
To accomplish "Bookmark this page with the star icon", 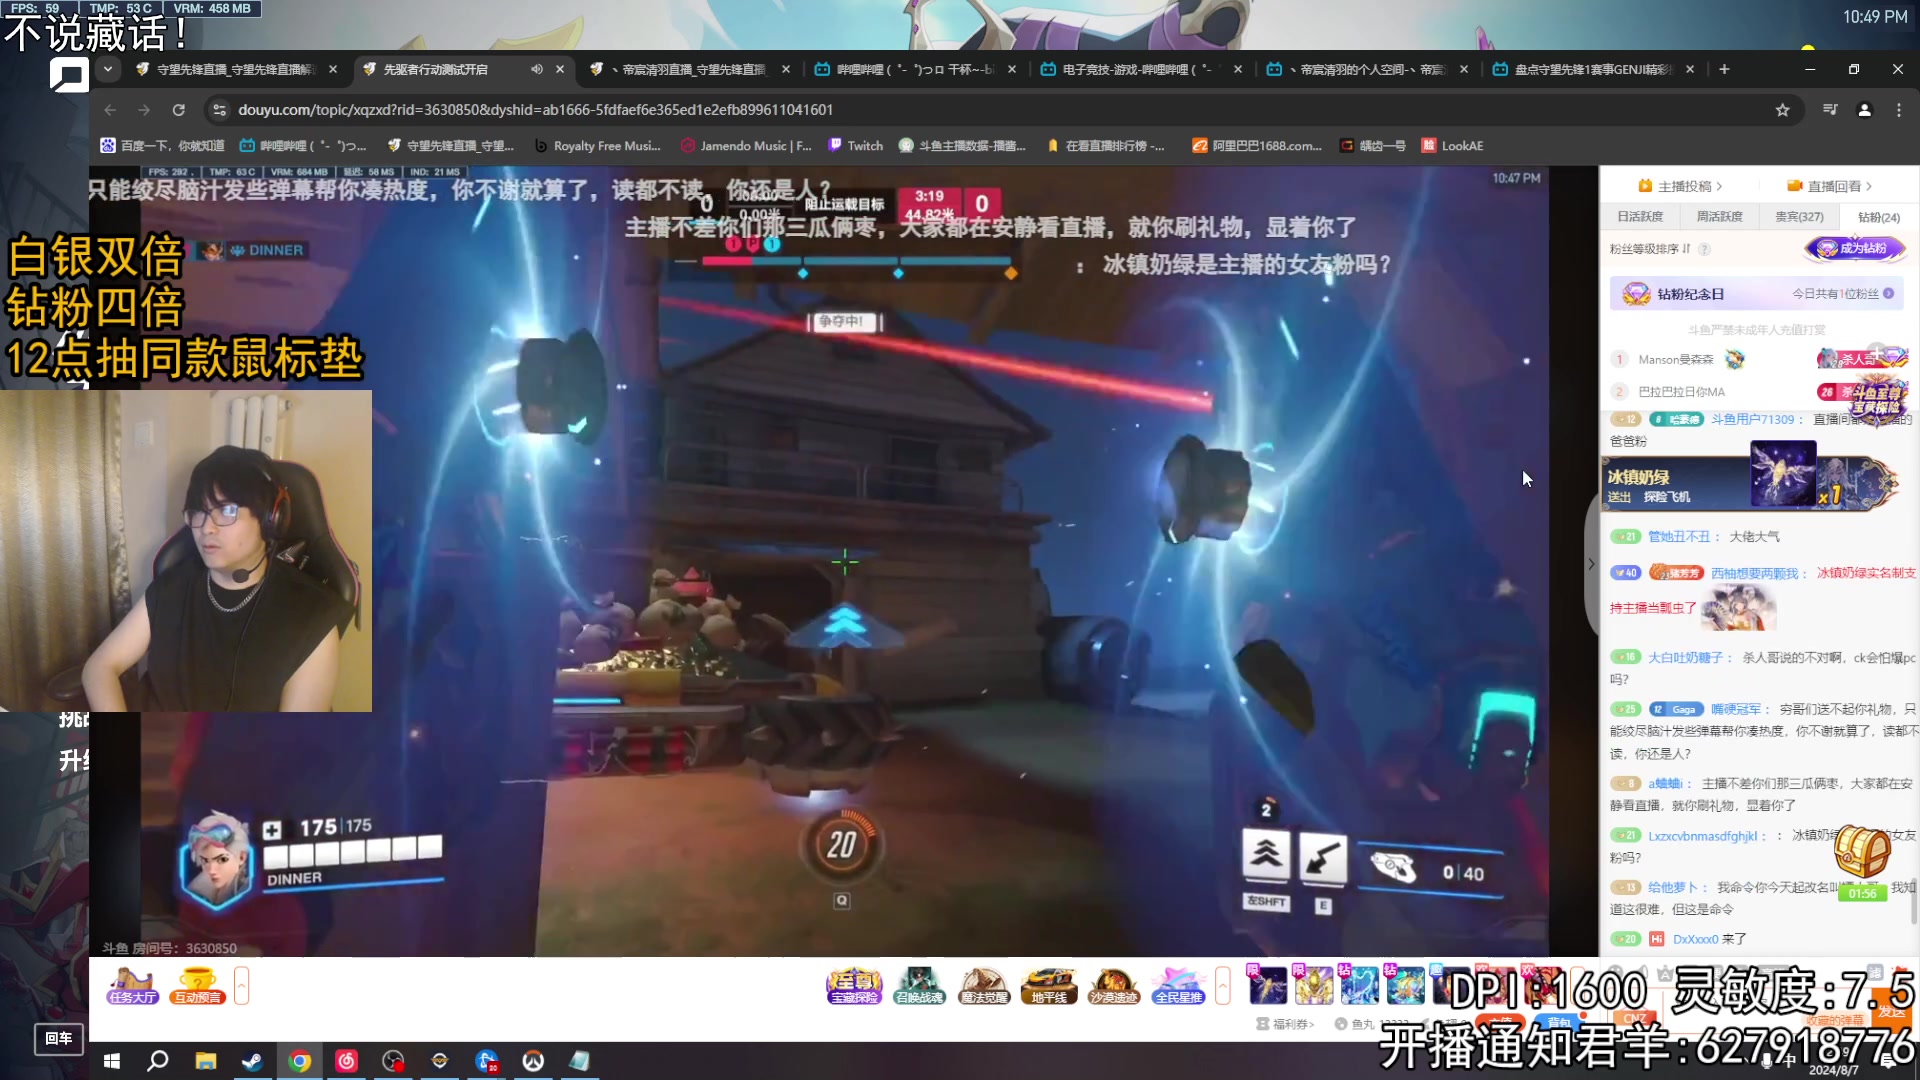I will click(1782, 110).
